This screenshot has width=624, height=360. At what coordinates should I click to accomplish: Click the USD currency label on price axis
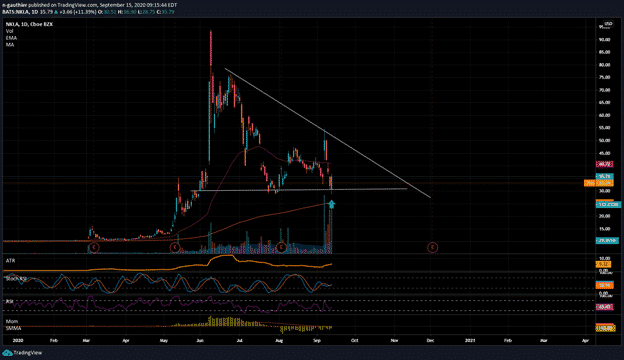tap(608, 24)
